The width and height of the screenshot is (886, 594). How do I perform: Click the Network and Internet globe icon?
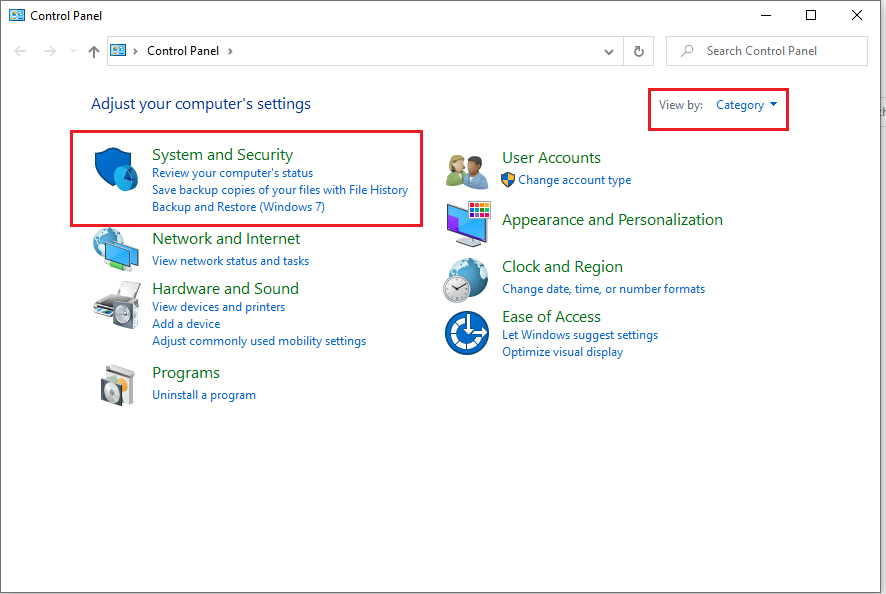click(x=115, y=249)
